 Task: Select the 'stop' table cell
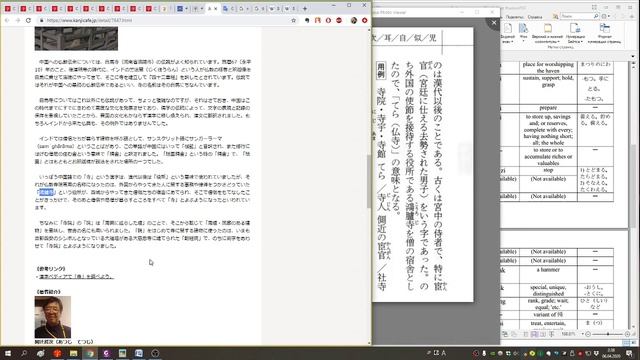(548, 171)
